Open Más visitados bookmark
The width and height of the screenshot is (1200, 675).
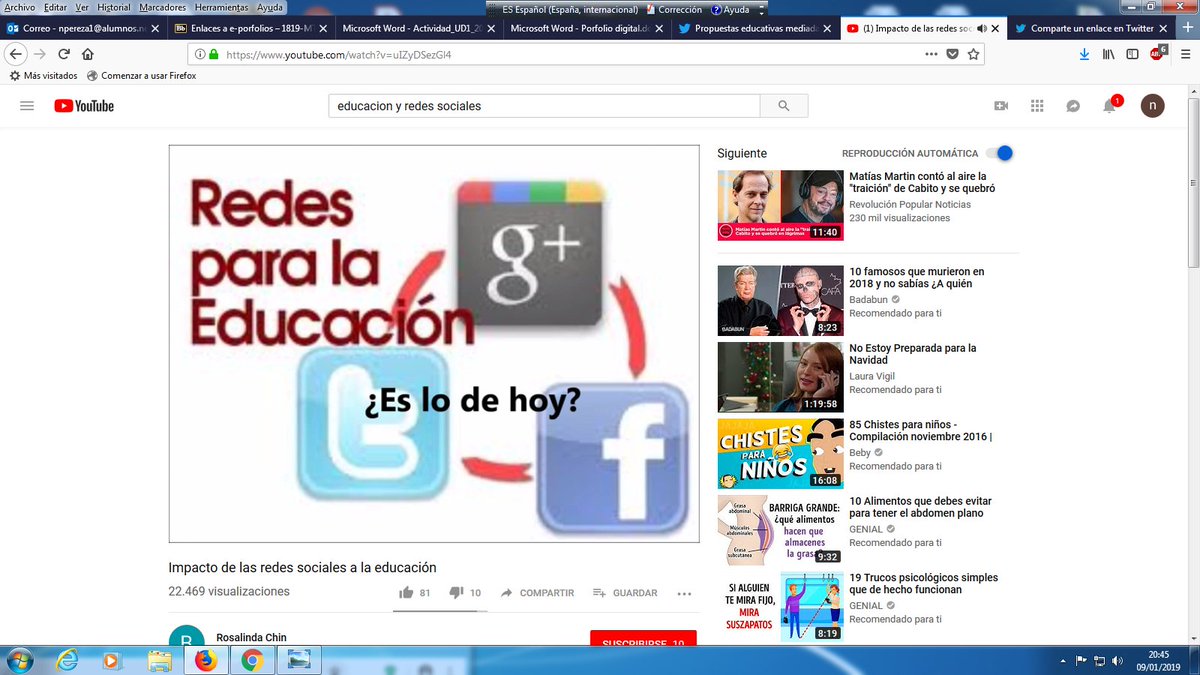pyautogui.click(x=43, y=75)
